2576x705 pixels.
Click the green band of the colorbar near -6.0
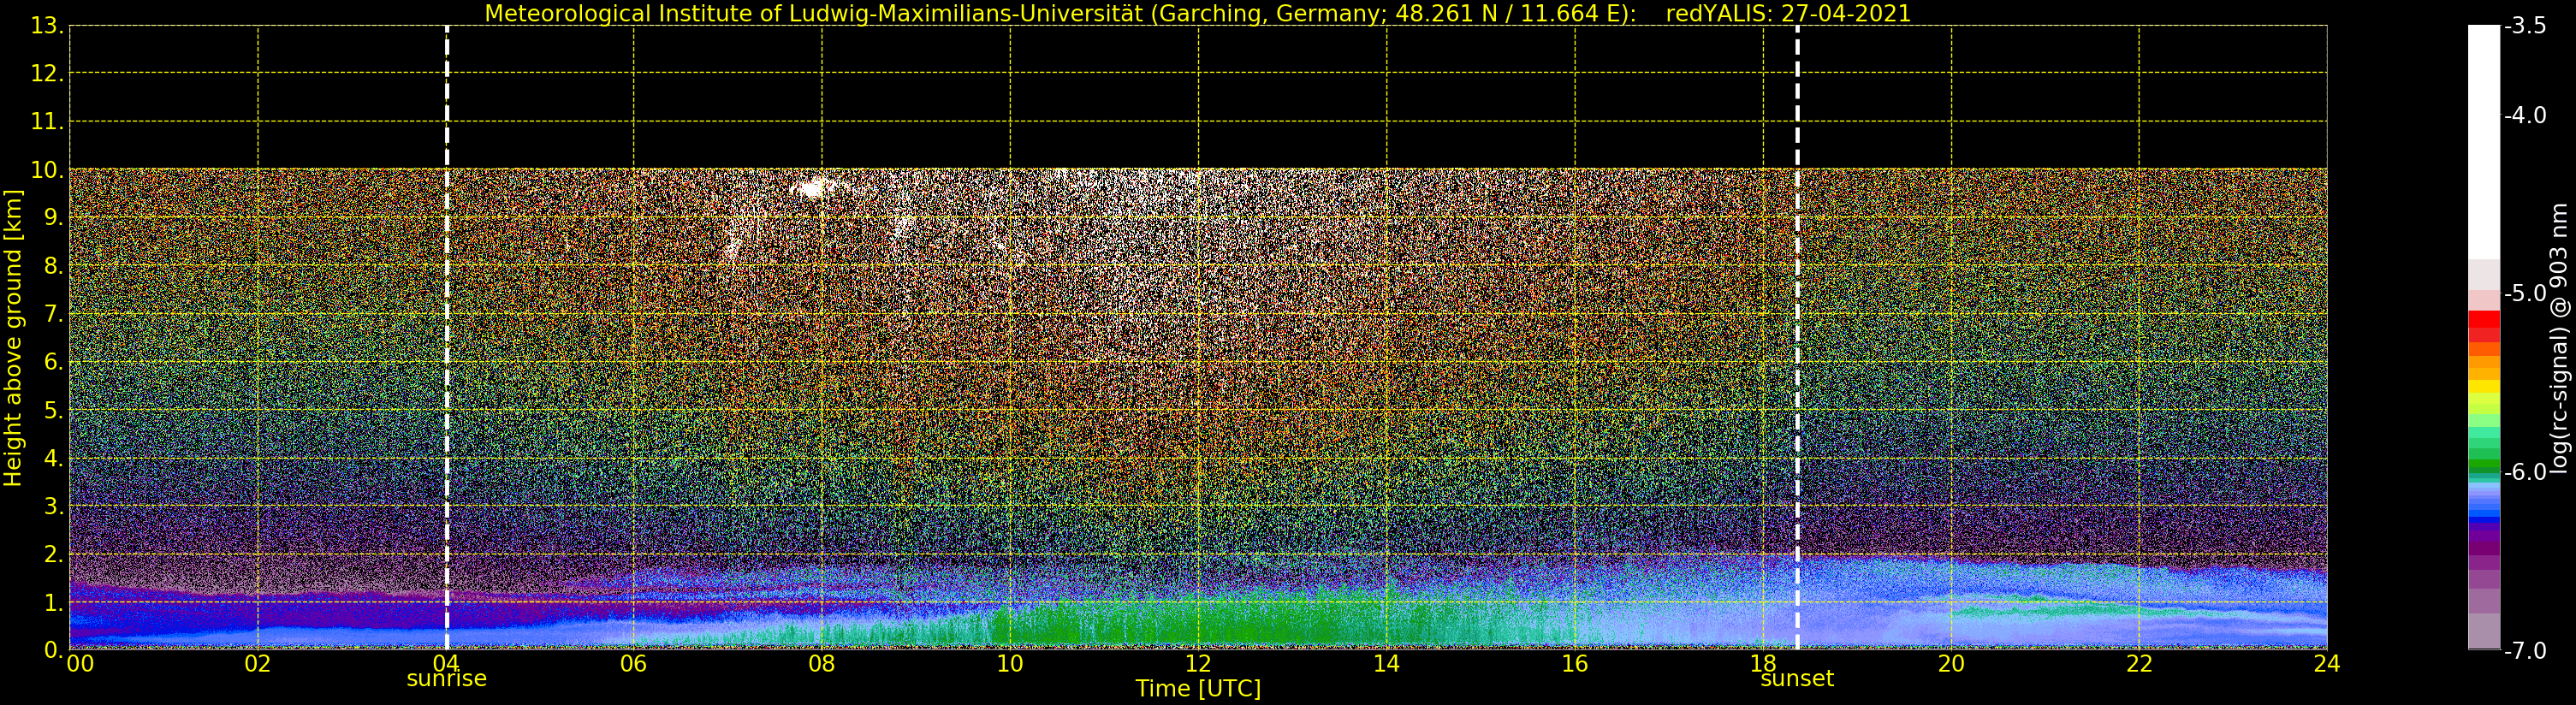tap(2484, 466)
